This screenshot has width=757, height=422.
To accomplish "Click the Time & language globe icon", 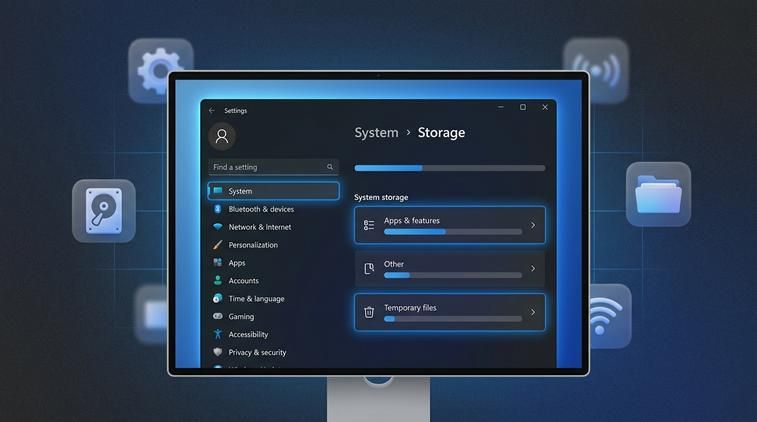I will point(218,298).
